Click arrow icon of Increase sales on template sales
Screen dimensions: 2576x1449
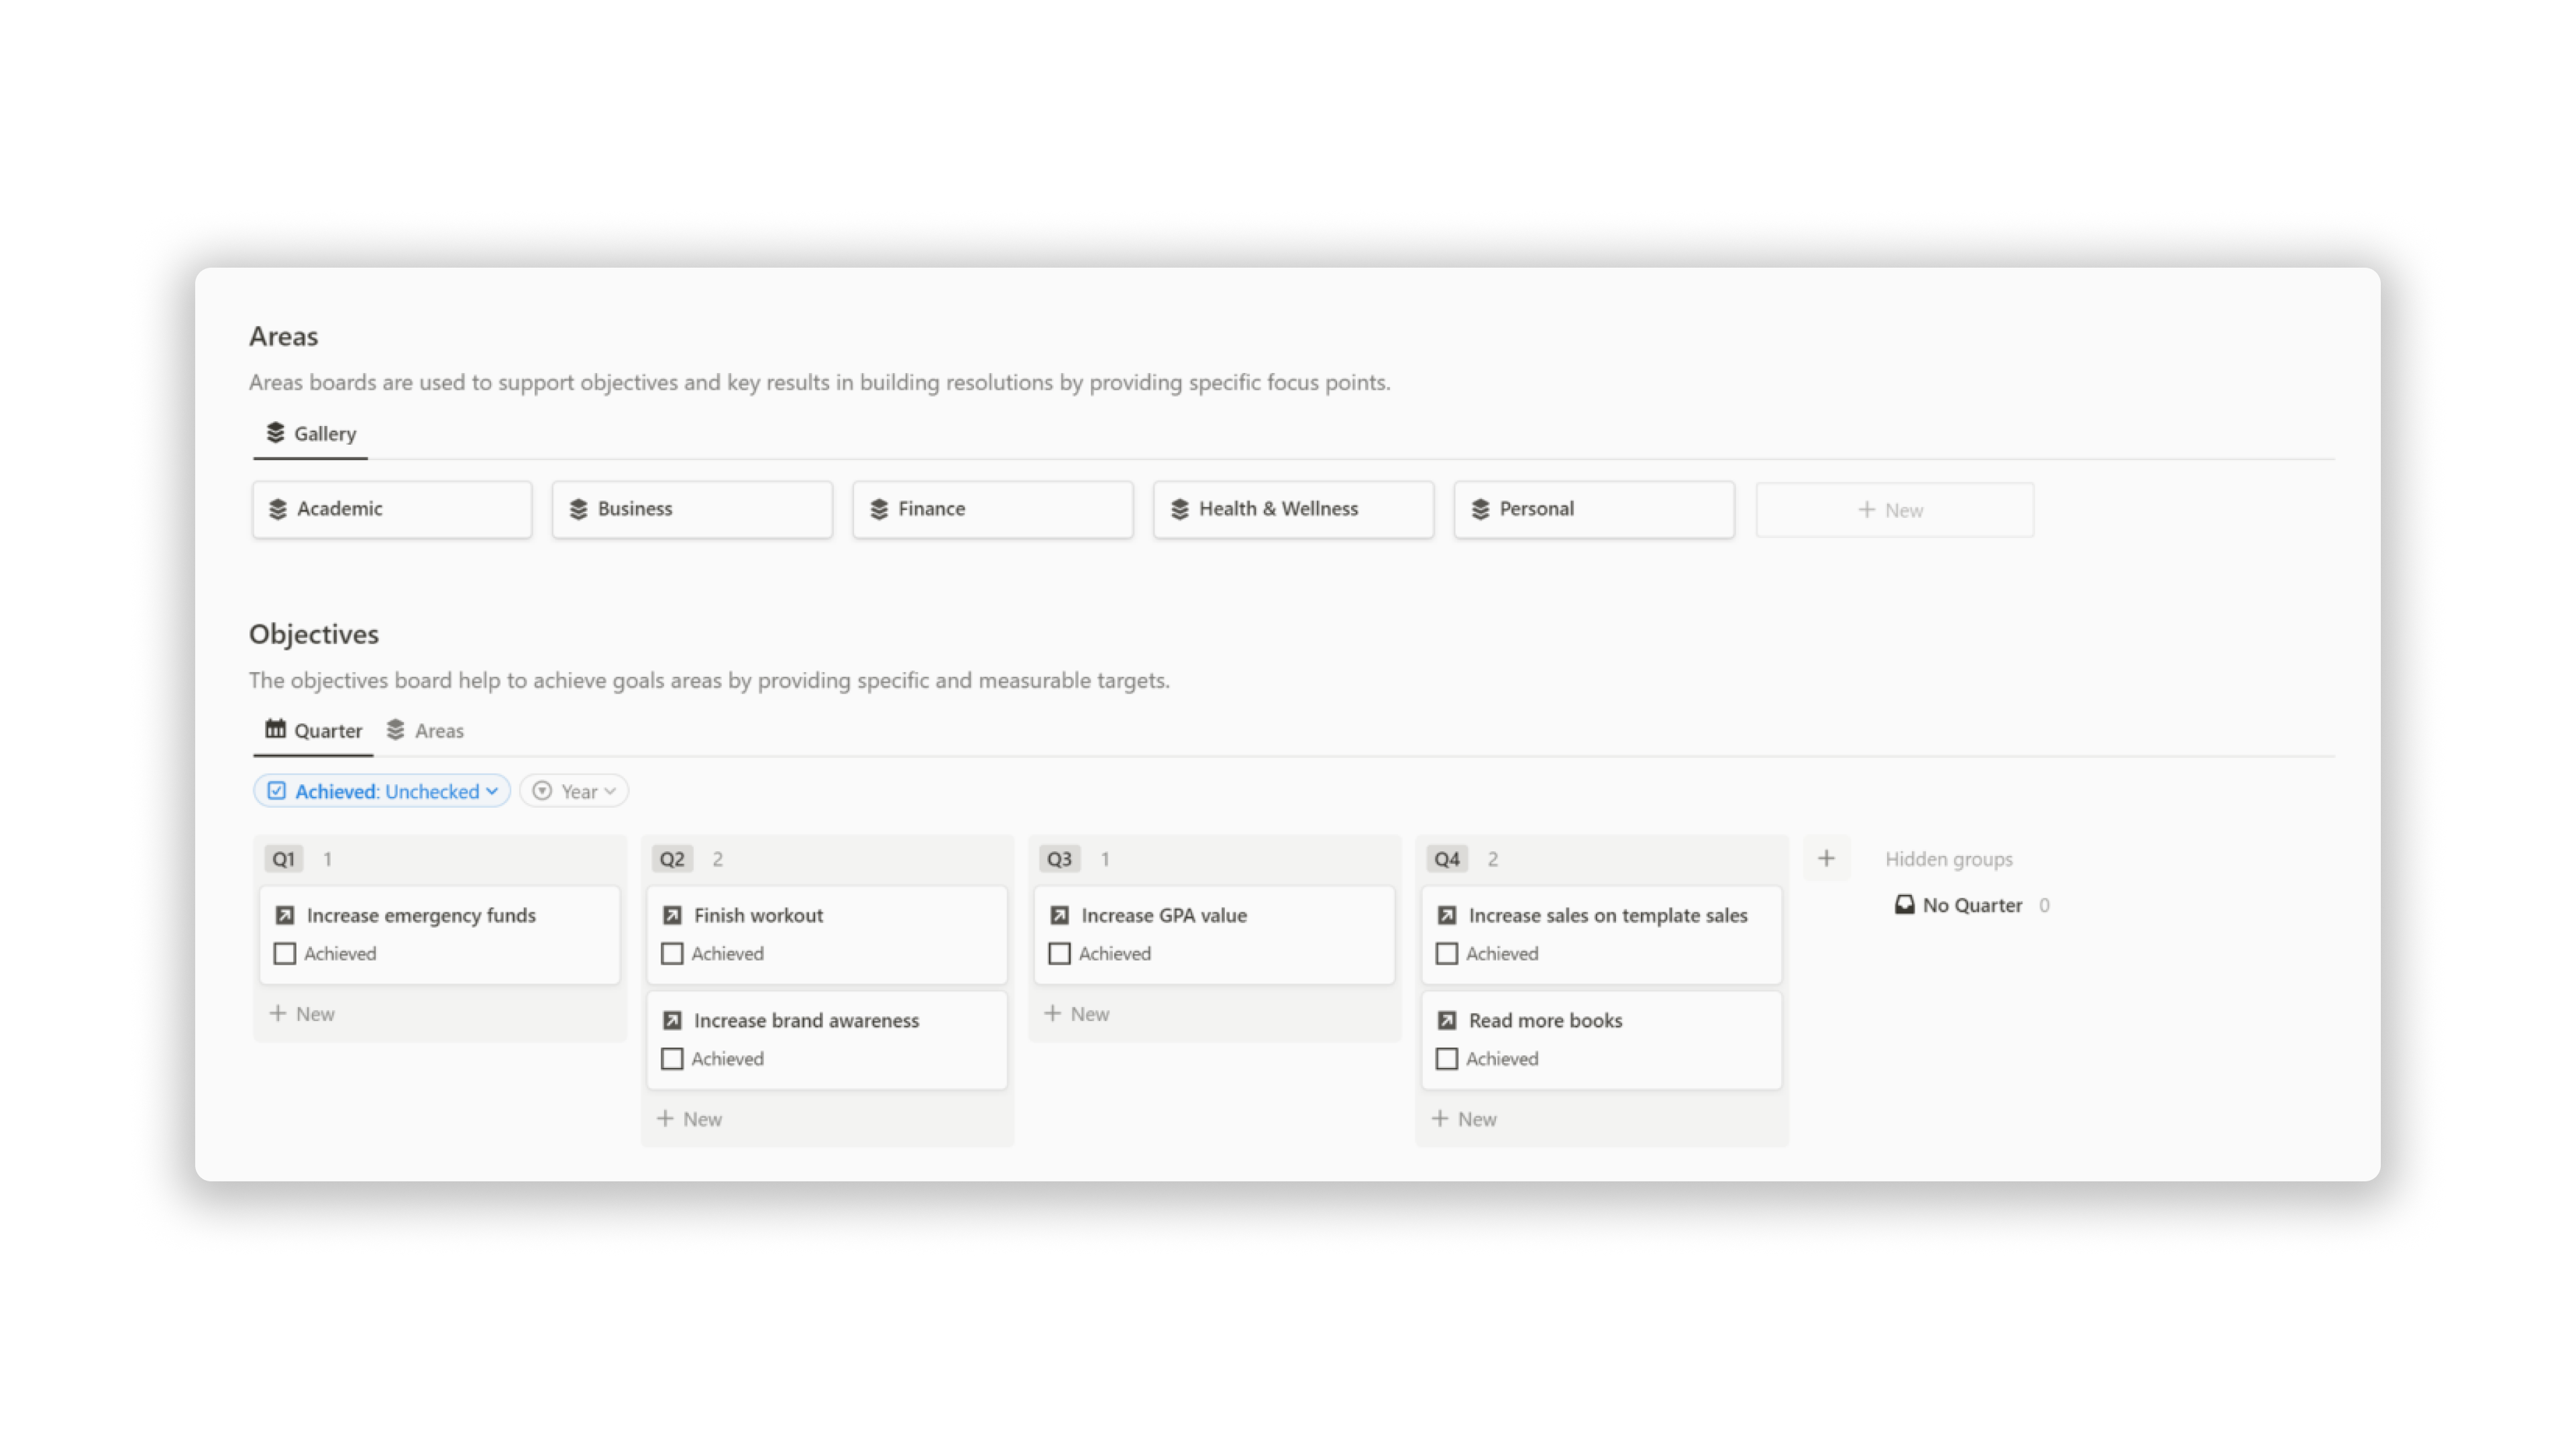coord(1447,915)
